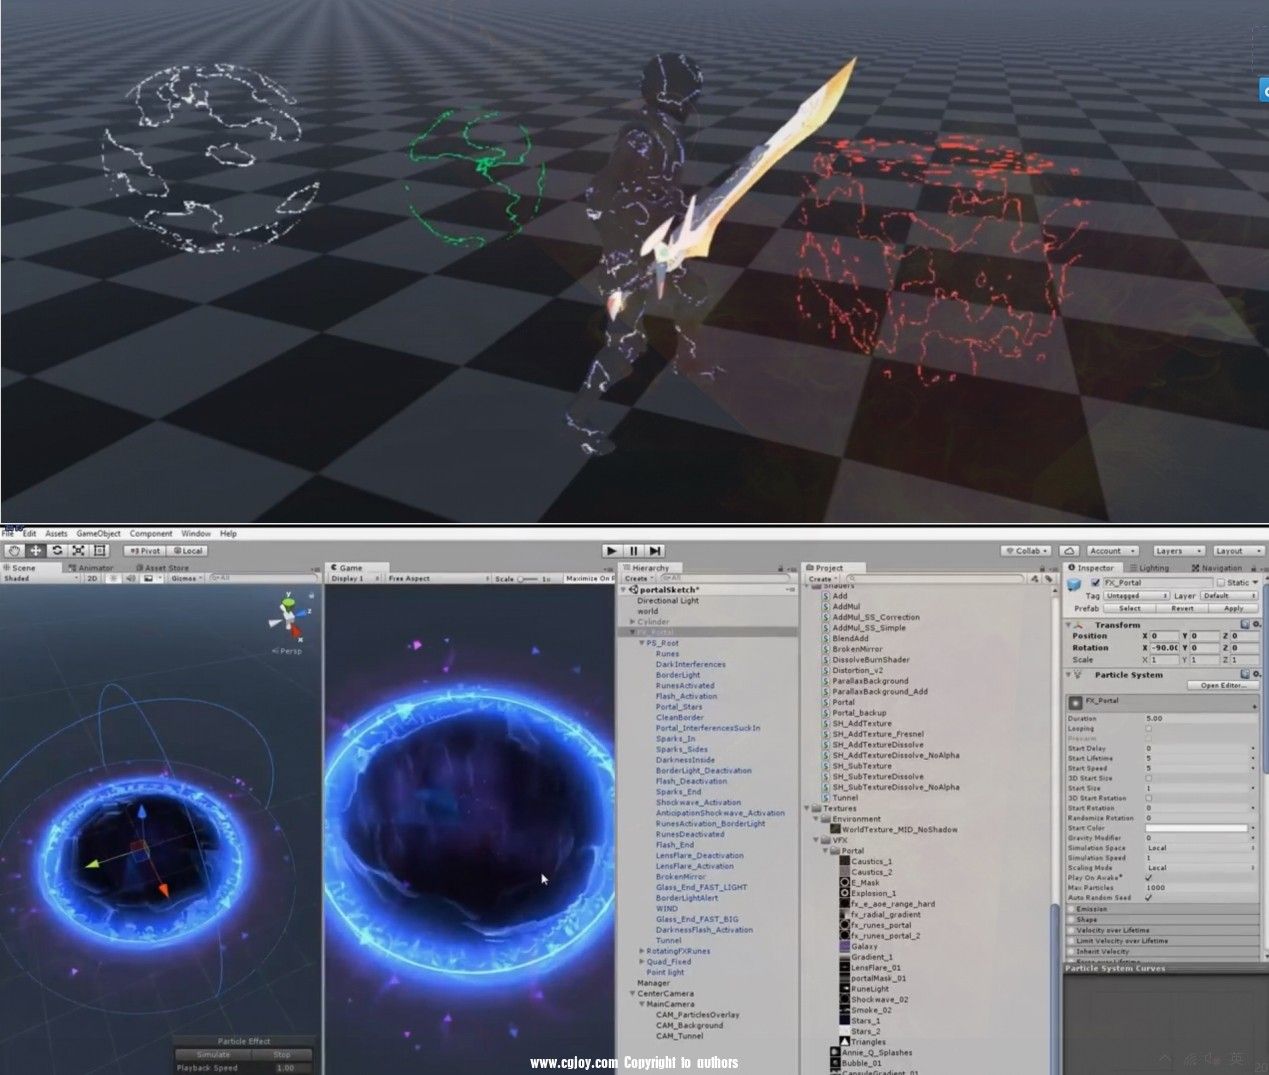1269x1075 pixels.
Task: Enable the Emission module checkbox
Action: [x=1071, y=909]
